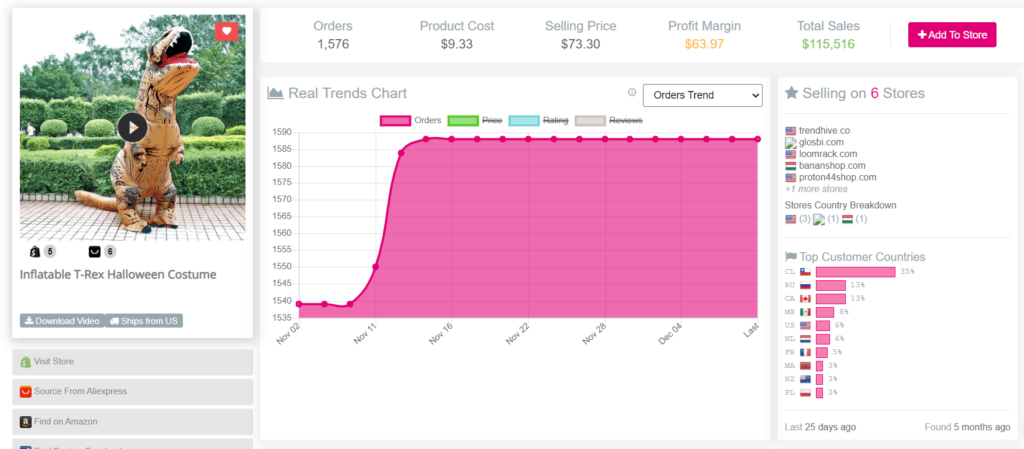Click the black store icon showing 6
Viewport: 1024px width, 449px height.
(95, 251)
